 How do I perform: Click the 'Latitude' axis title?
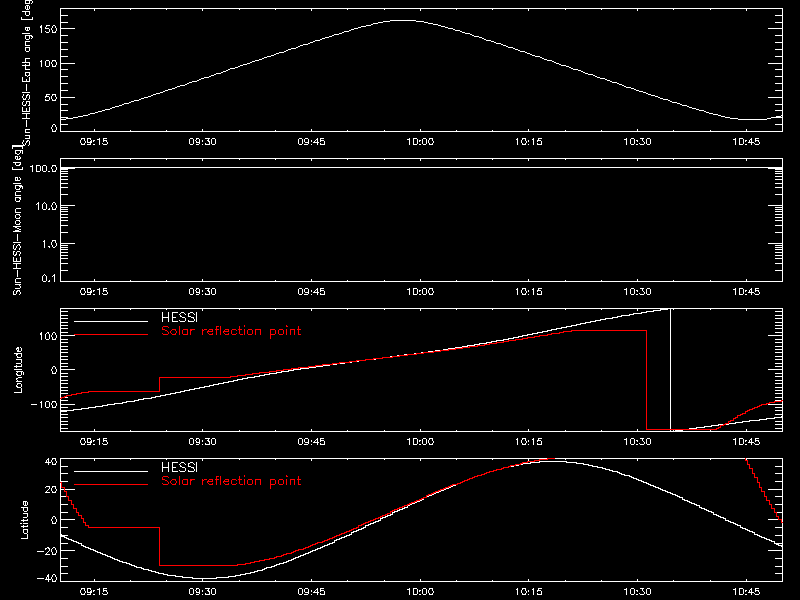tap(24, 520)
